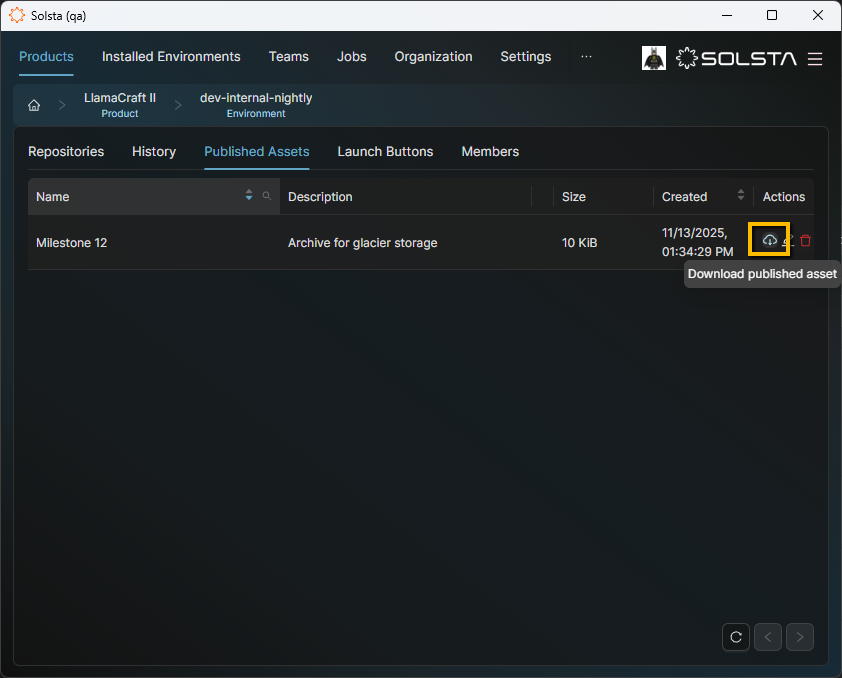Viewport: 842px width, 678px height.
Task: Show the Members tab
Action: pos(490,151)
